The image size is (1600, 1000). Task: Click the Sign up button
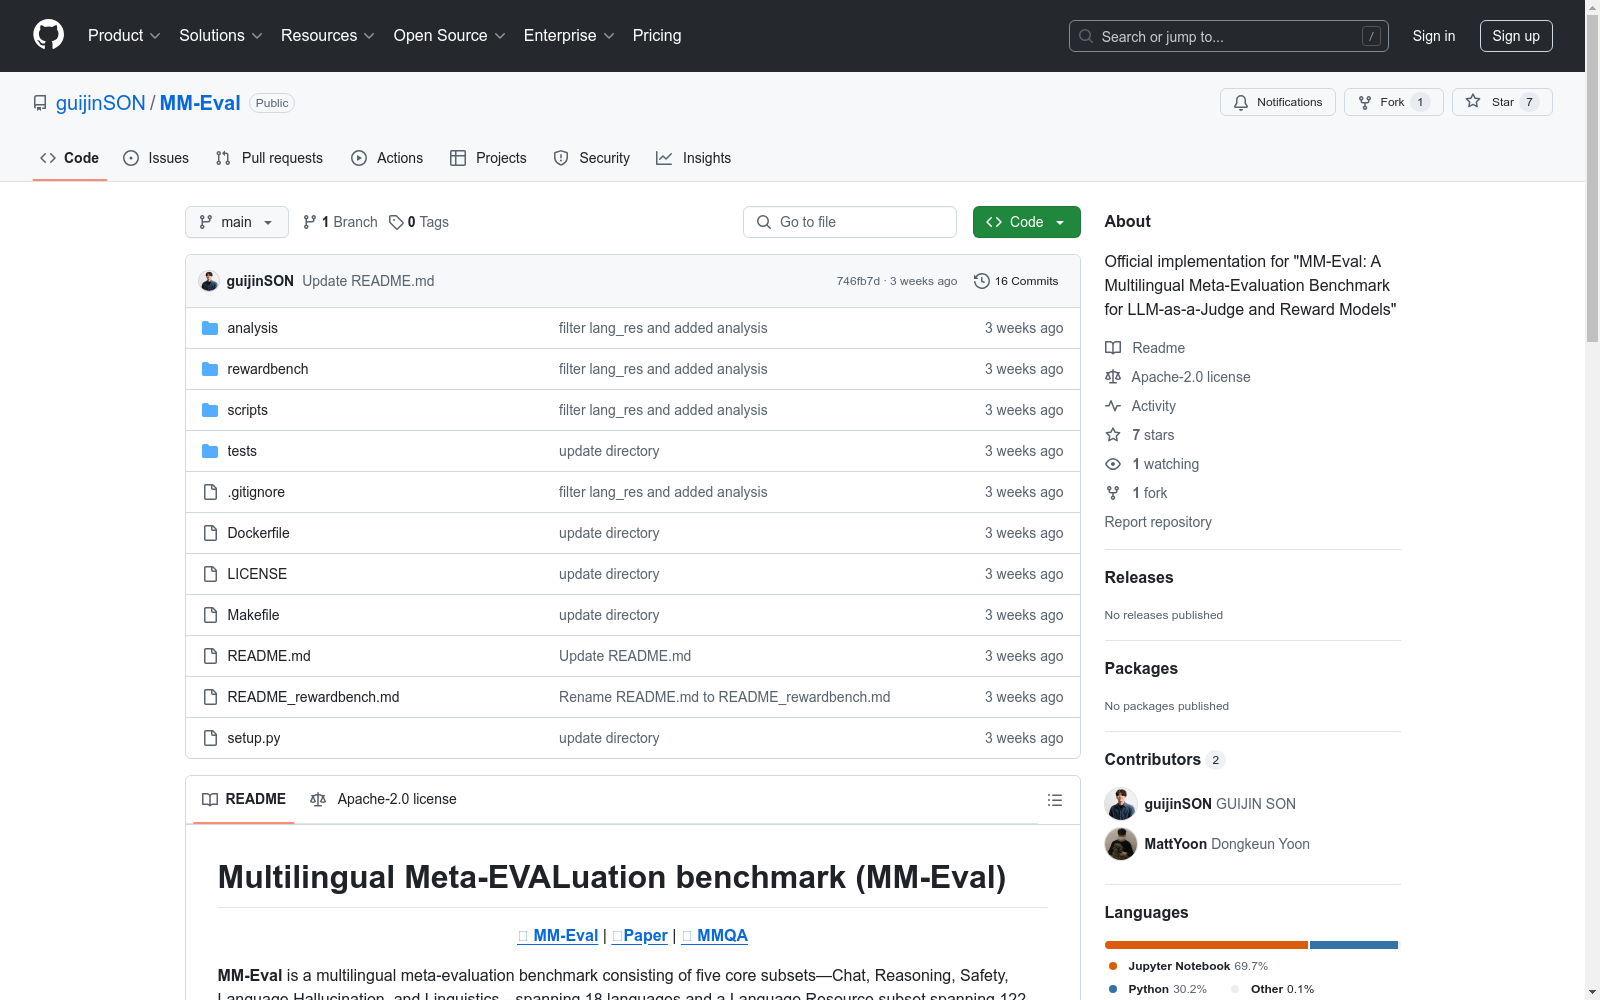point(1516,36)
